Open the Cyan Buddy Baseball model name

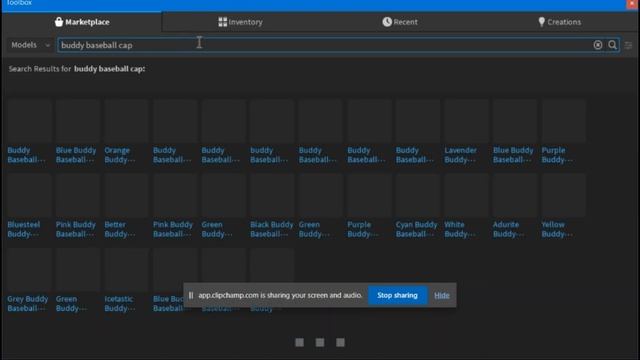point(416,229)
